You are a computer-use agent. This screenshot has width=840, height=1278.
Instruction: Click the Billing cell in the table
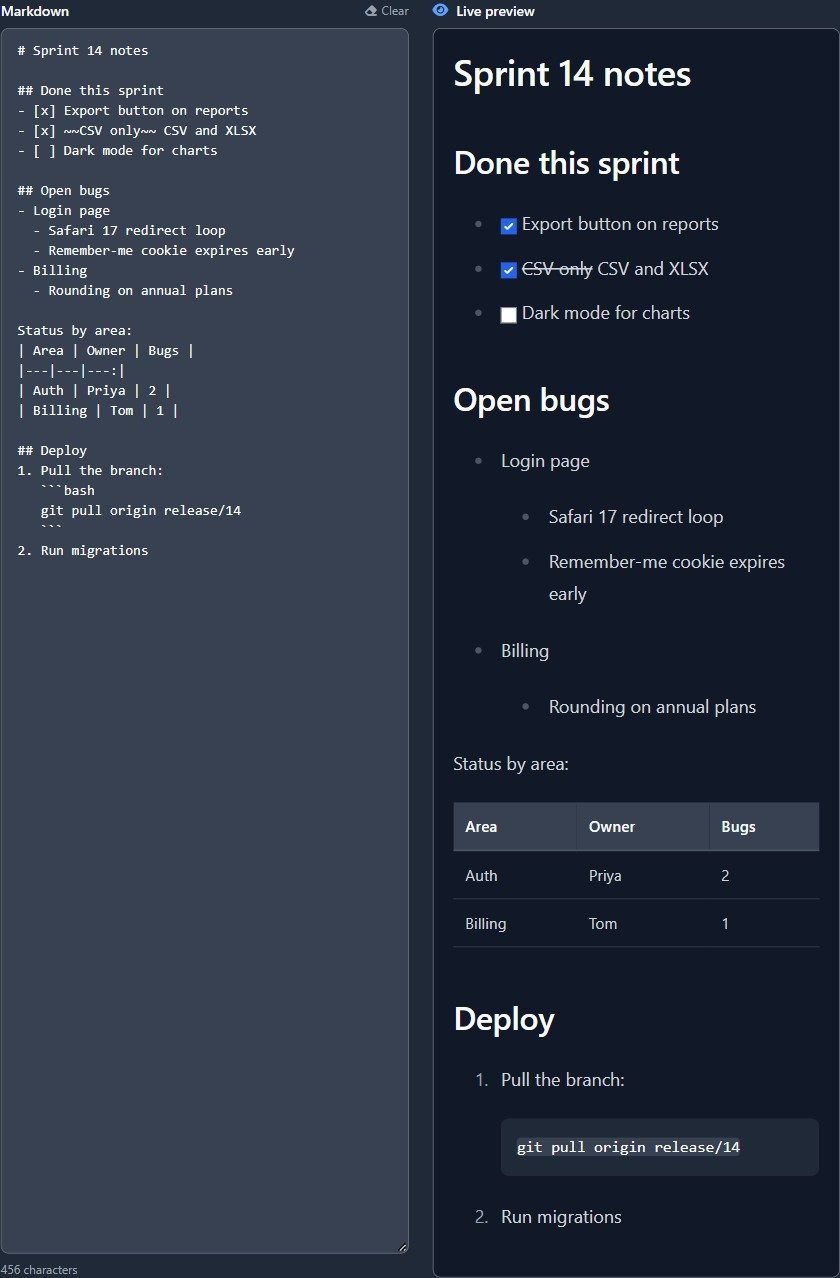point(514,923)
